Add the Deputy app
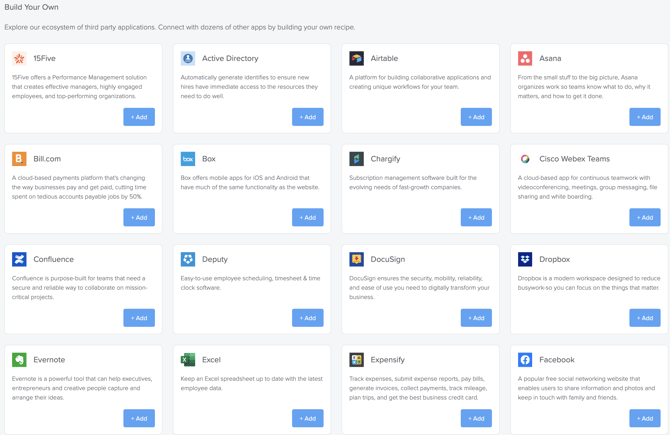 tap(308, 318)
